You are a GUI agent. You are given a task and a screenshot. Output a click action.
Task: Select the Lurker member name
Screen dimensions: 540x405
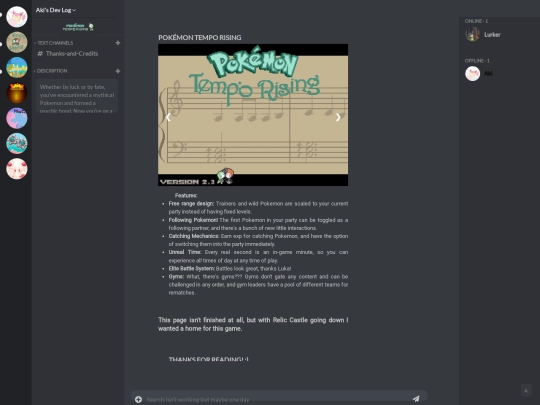click(x=492, y=35)
